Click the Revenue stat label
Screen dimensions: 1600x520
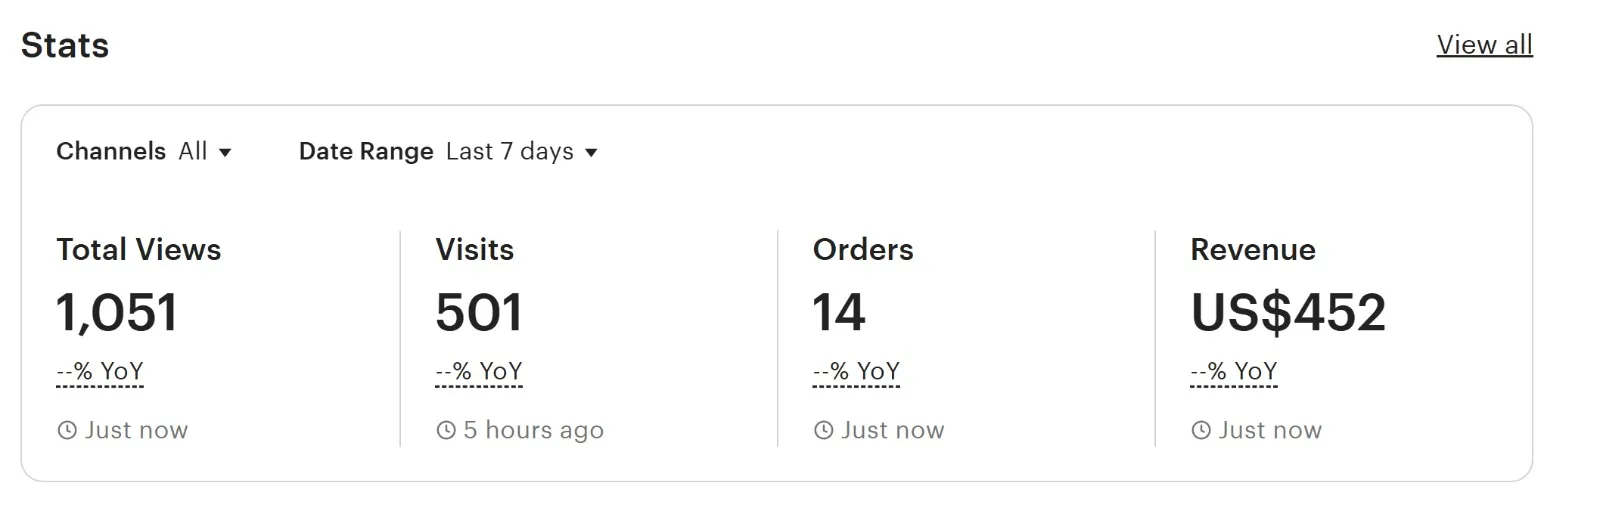(x=1253, y=250)
